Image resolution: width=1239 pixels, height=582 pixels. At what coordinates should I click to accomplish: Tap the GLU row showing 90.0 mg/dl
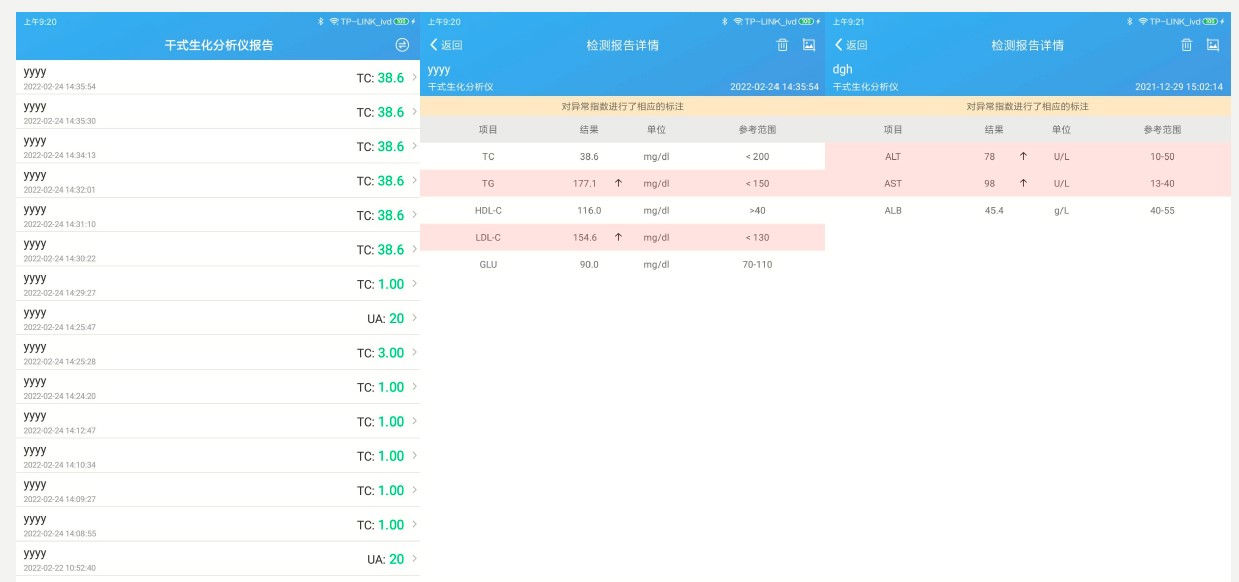[625, 264]
